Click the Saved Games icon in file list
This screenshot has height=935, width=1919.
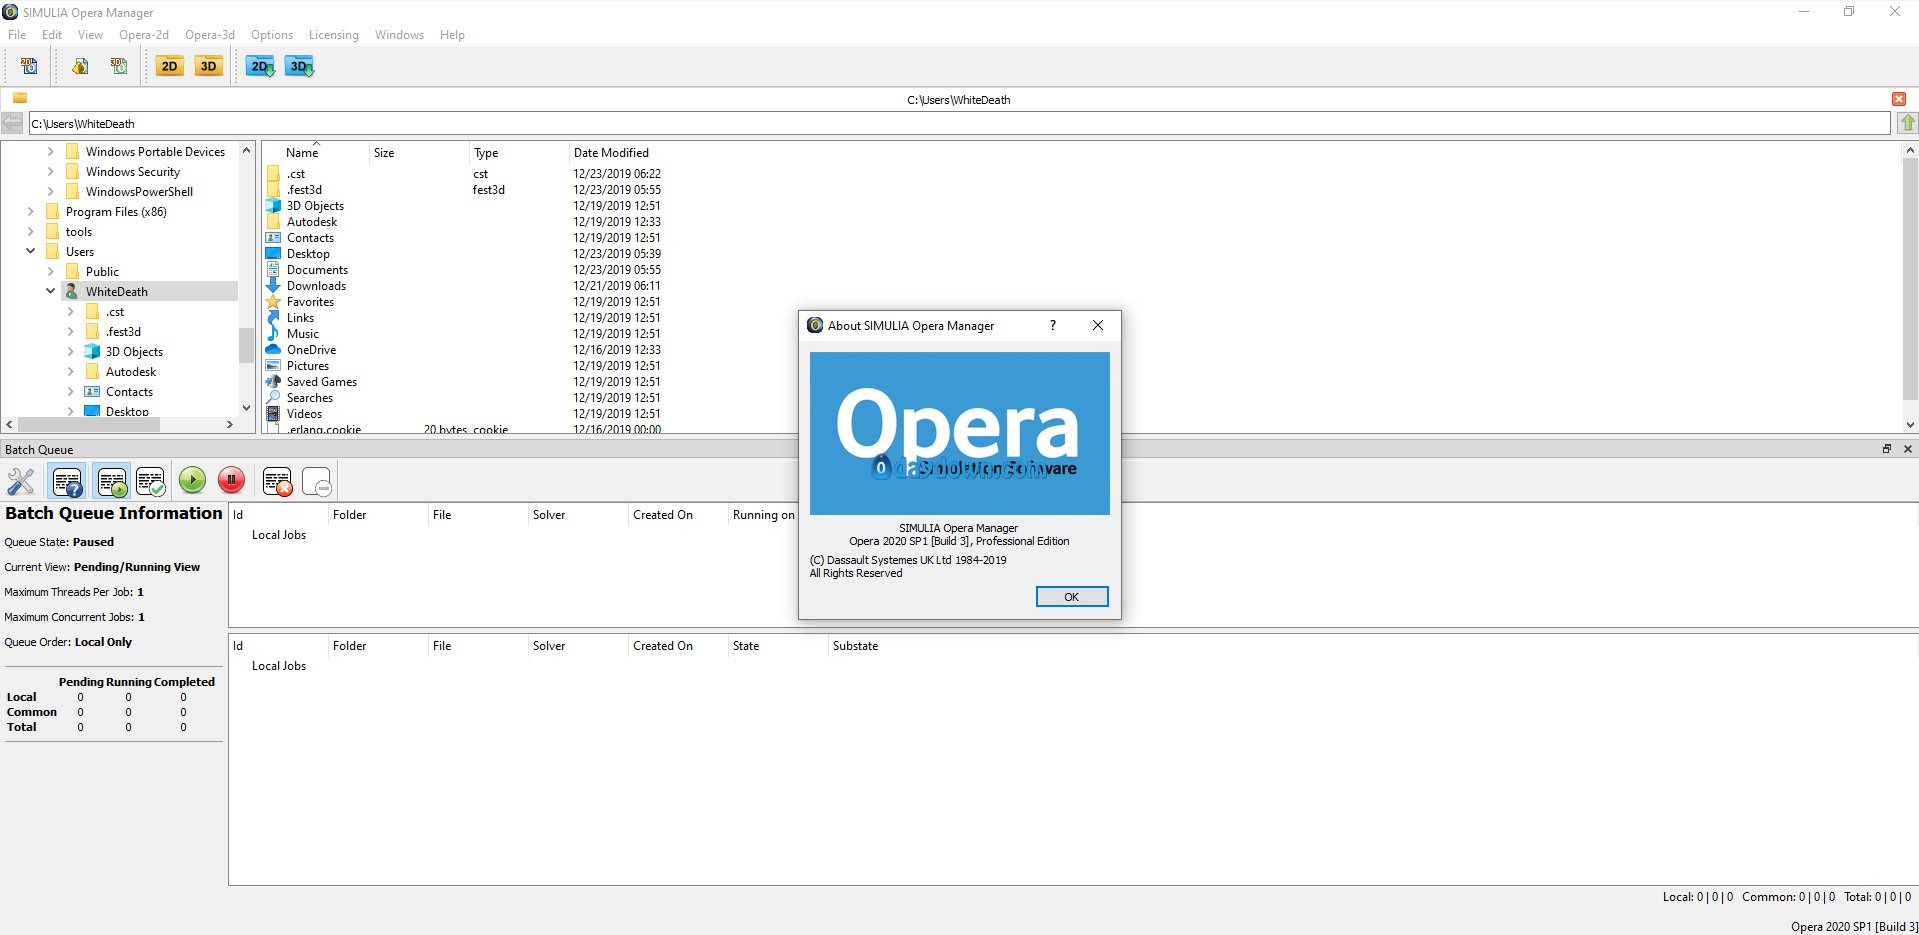point(273,382)
